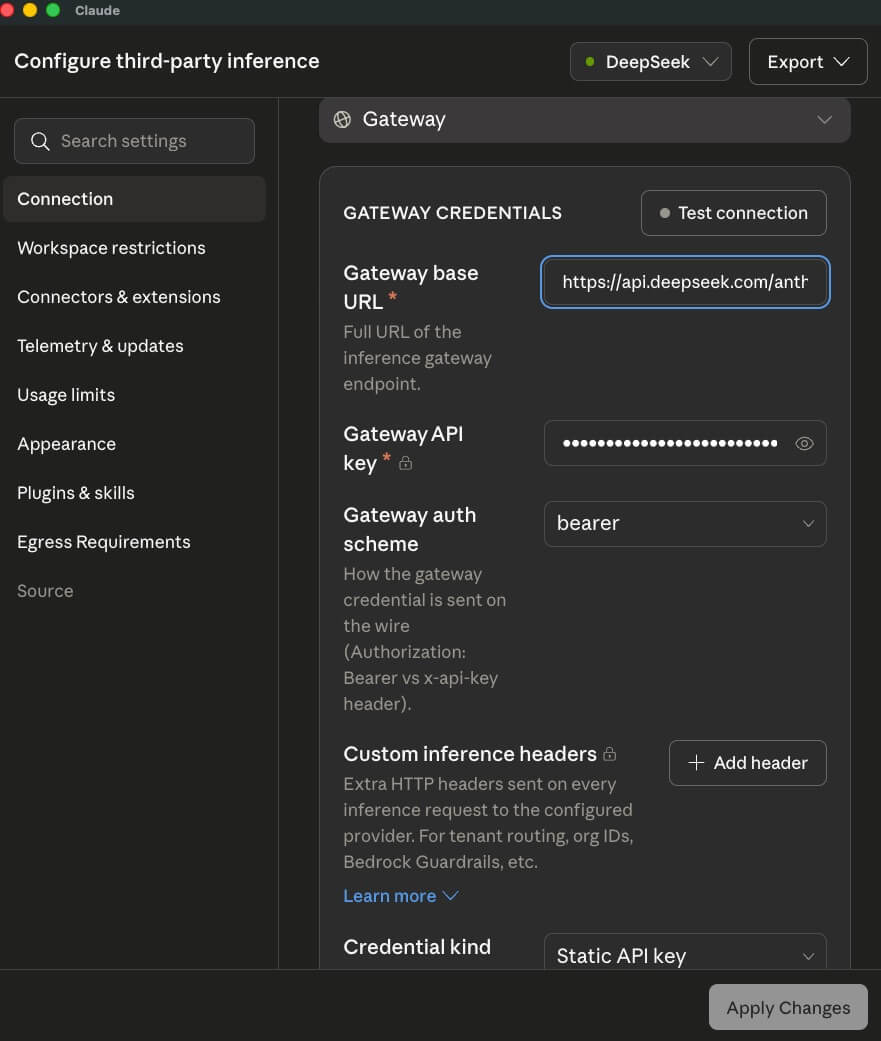This screenshot has width=881, height=1041.
Task: Click the green status dot in DeepSeek selector
Action: [x=590, y=62]
